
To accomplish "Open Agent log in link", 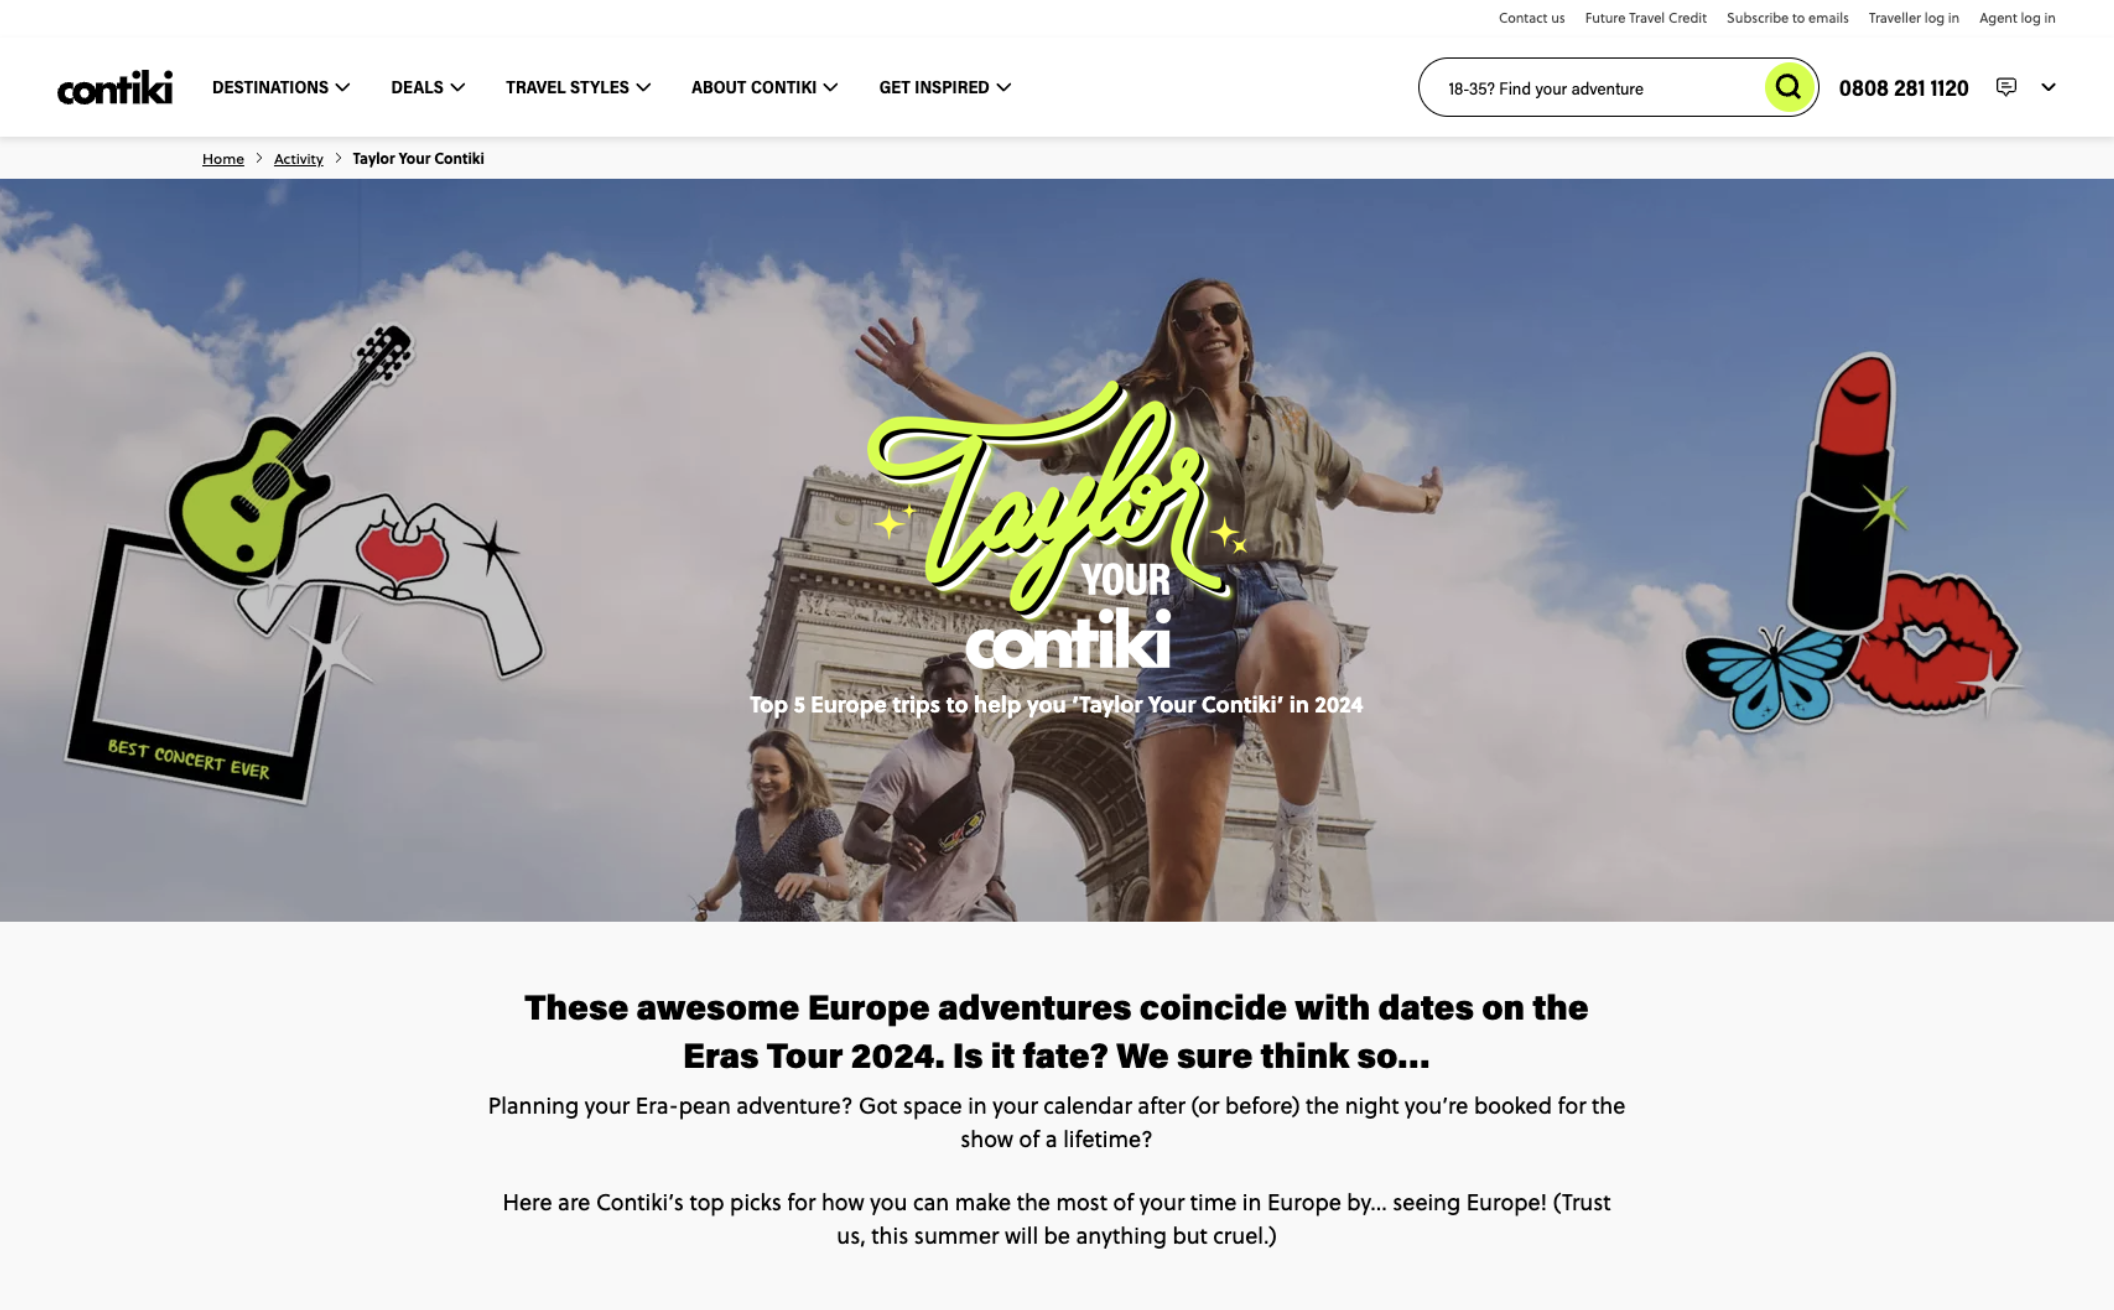I will [x=2017, y=18].
